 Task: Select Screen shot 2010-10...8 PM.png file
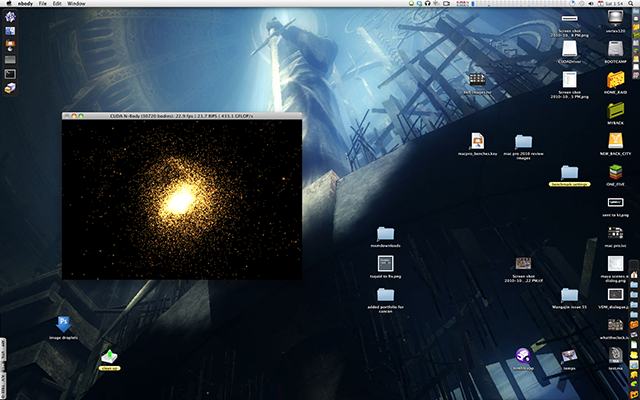coord(569,18)
